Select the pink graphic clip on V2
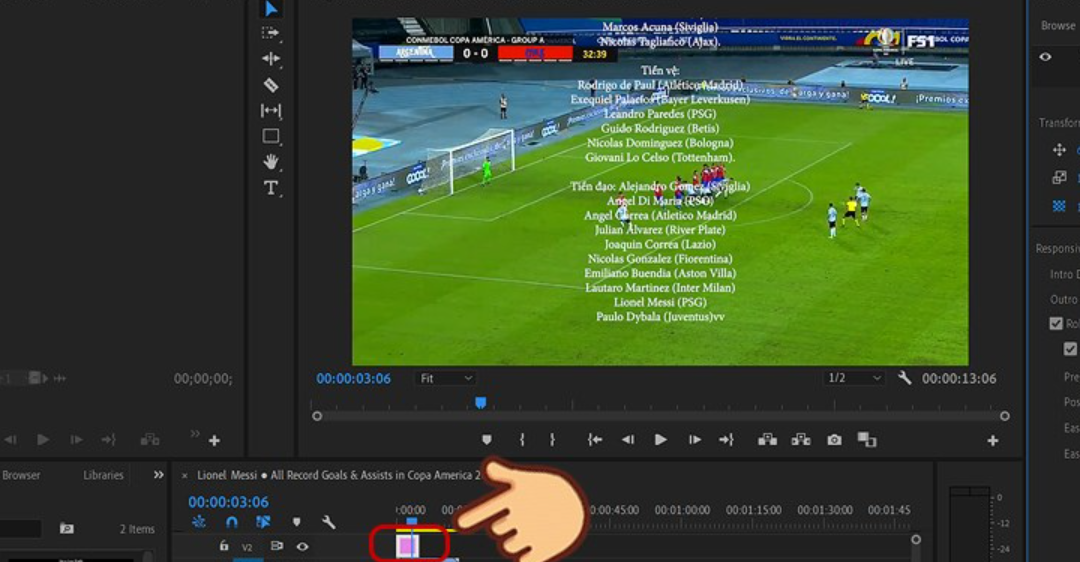1080x562 pixels. [x=408, y=545]
